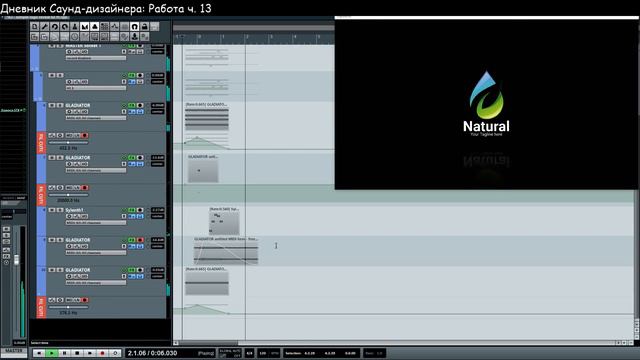
Task: Open project settings with the wrench icon
Action: click(x=44, y=27)
